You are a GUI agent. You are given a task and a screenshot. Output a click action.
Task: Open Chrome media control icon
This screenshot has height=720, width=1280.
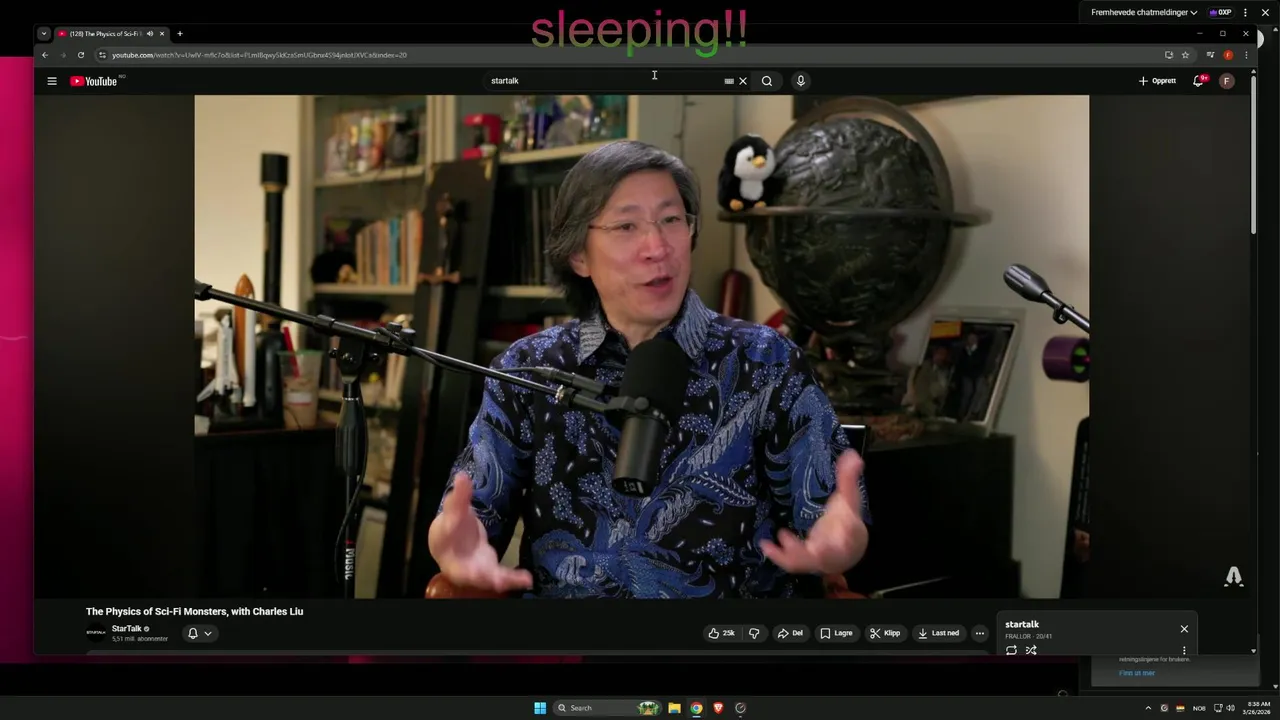click(x=1210, y=55)
